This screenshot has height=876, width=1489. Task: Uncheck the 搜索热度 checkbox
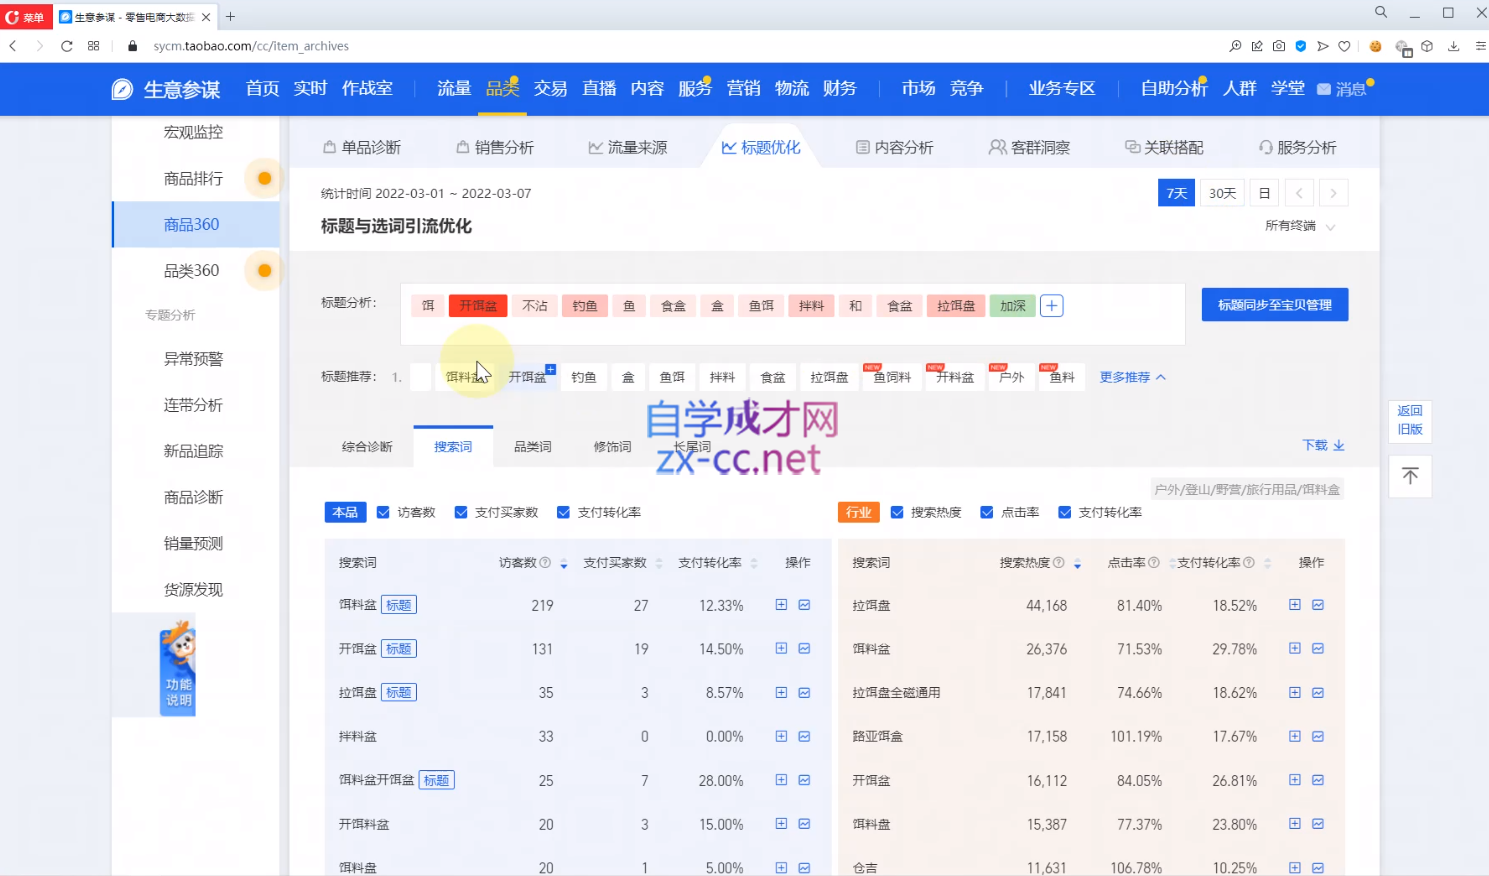click(x=897, y=512)
